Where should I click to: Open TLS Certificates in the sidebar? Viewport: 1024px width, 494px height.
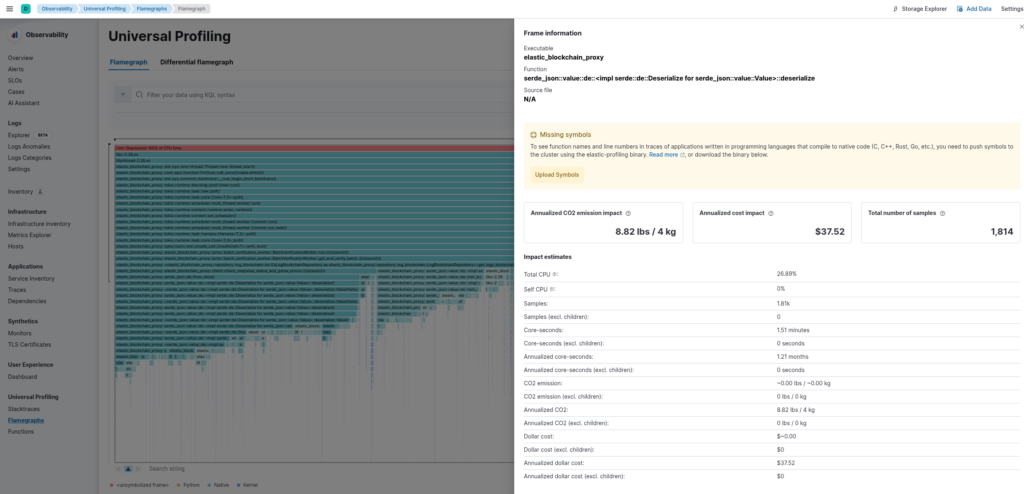(29, 344)
